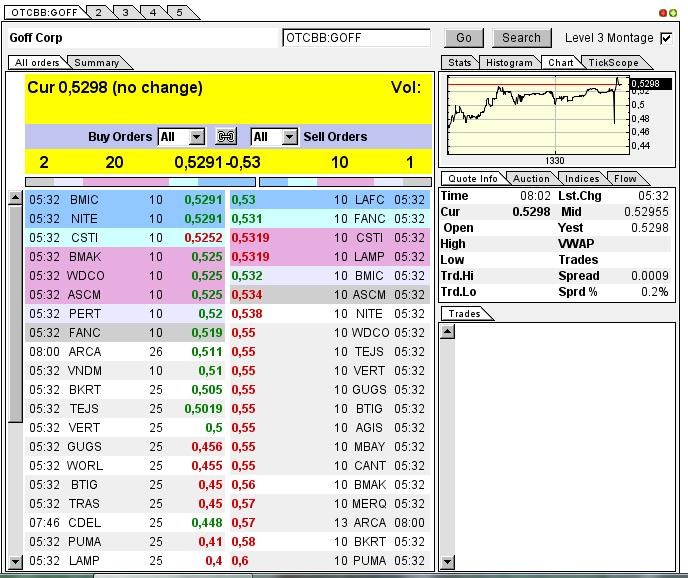Image resolution: width=688 pixels, height=578 pixels.
Task: Click the OTCBB:GOFF symbol input field
Action: pos(356,38)
